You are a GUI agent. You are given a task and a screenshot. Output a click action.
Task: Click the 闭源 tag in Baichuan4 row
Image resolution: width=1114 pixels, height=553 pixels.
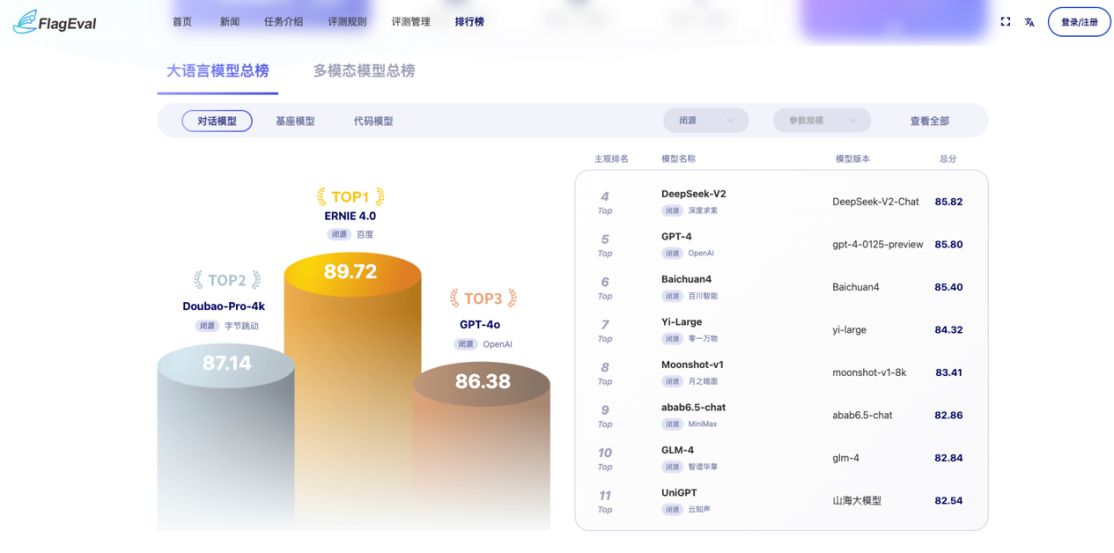(x=672, y=296)
